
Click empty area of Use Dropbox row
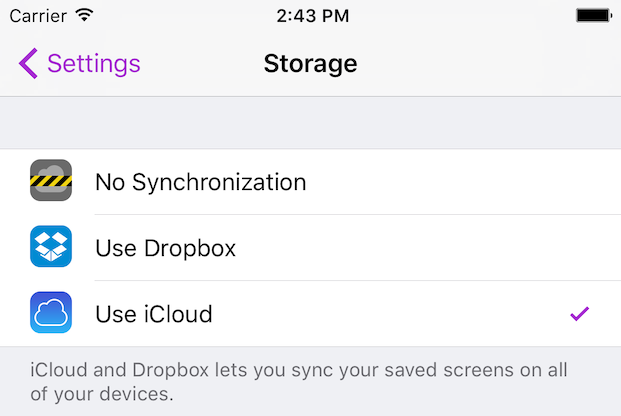[x=428, y=248]
